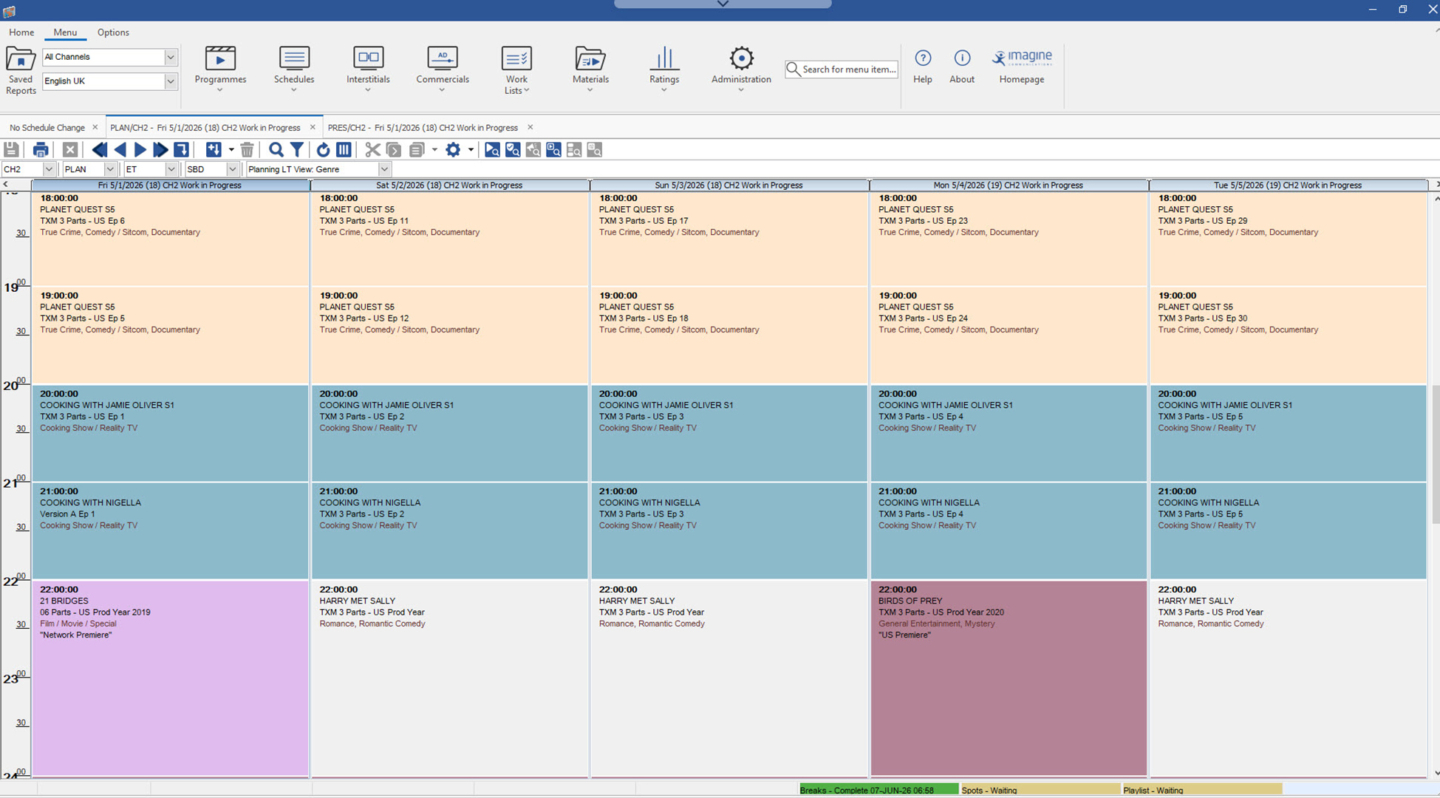Close the PRES/CH2 tab

pos(530,127)
